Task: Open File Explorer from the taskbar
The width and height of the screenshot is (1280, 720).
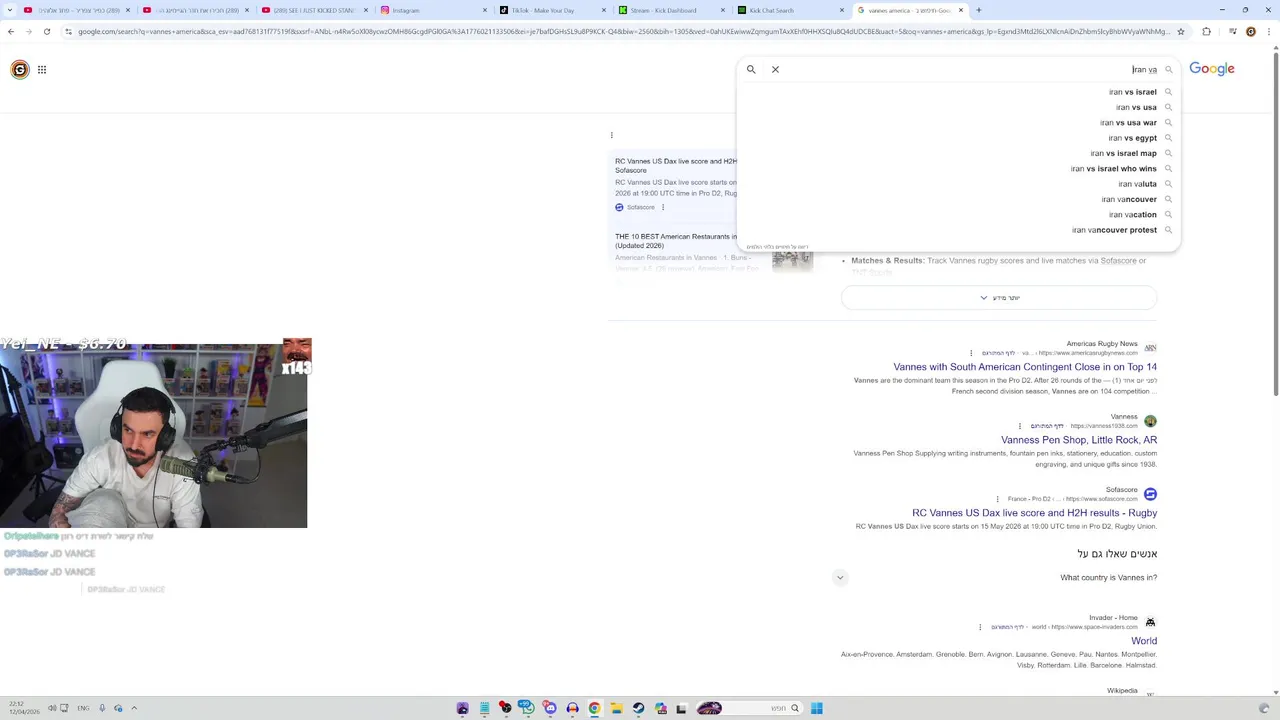Action: click(x=616, y=708)
